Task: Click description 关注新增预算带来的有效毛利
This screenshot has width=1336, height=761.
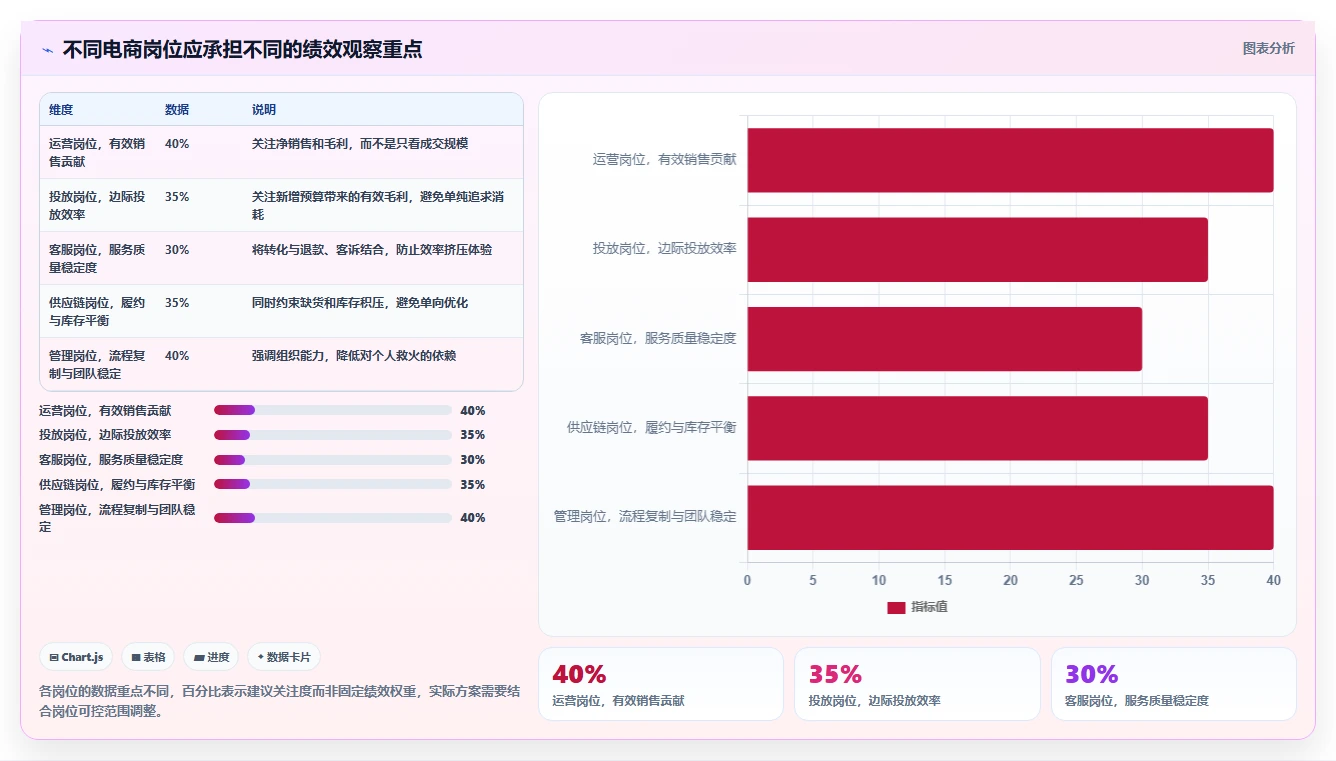Action: point(378,205)
